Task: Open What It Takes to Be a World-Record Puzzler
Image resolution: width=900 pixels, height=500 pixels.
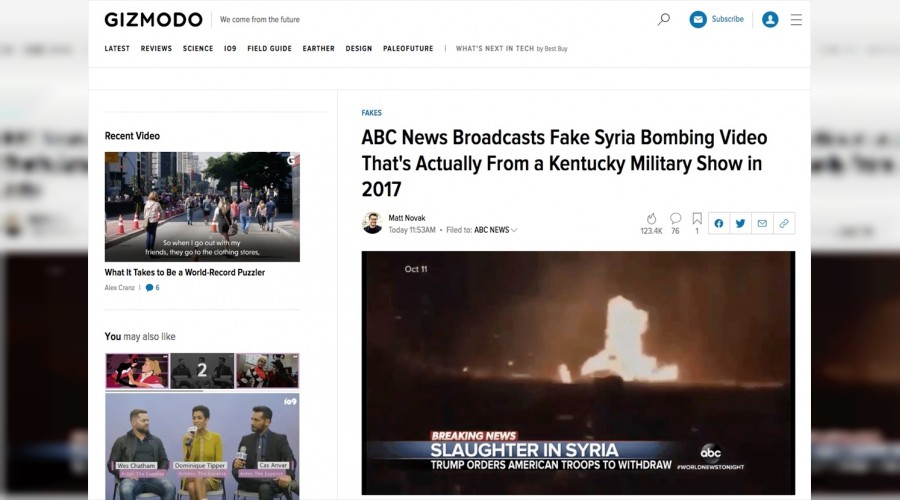Action: [185, 273]
